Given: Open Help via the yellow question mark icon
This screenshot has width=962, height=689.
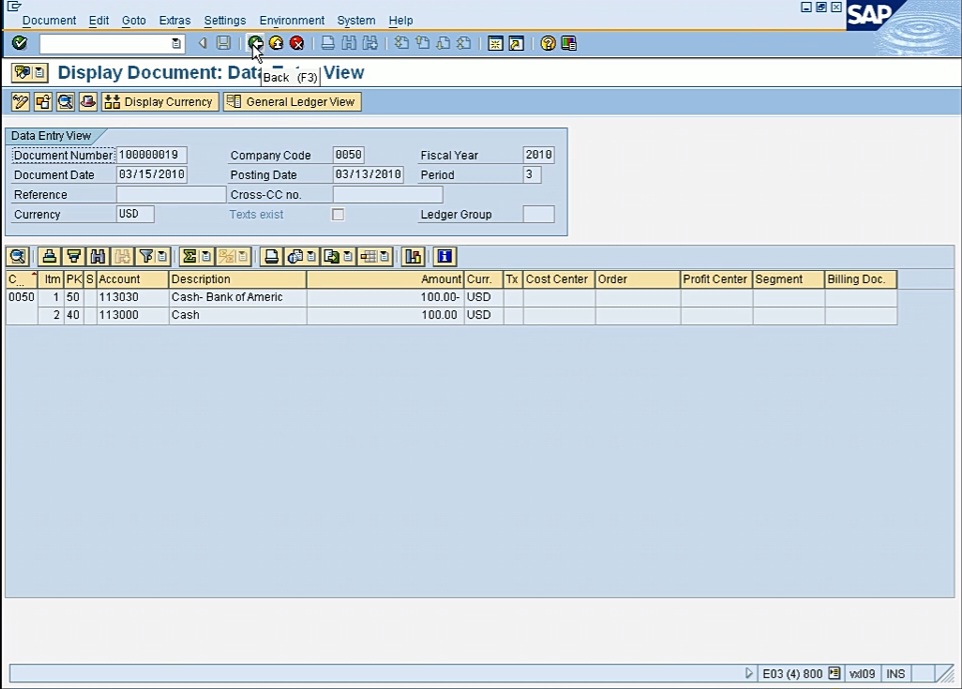Looking at the screenshot, I should [548, 43].
